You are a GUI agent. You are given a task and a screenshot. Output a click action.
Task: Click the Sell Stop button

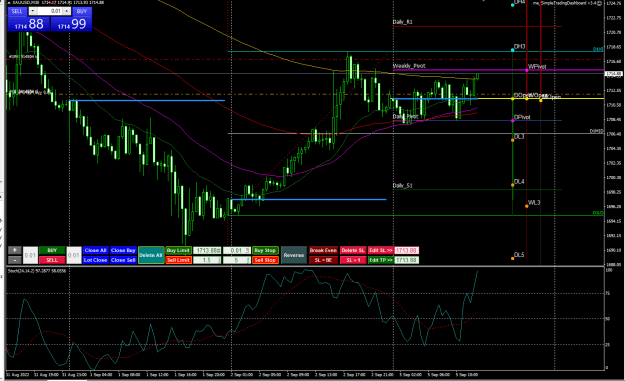pyautogui.click(x=265, y=260)
